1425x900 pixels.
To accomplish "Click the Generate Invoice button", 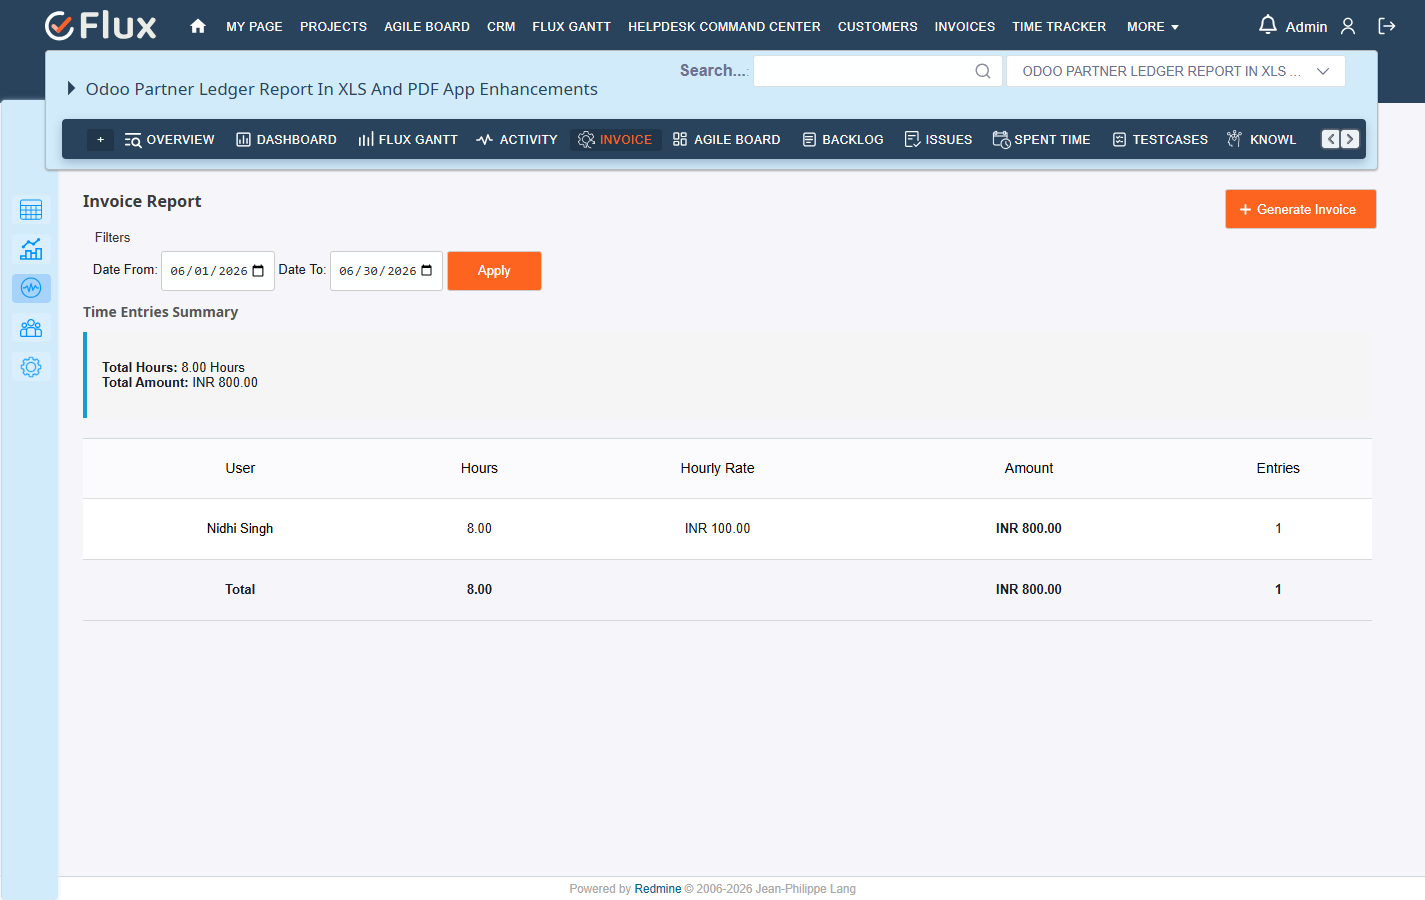I will pyautogui.click(x=1300, y=209).
